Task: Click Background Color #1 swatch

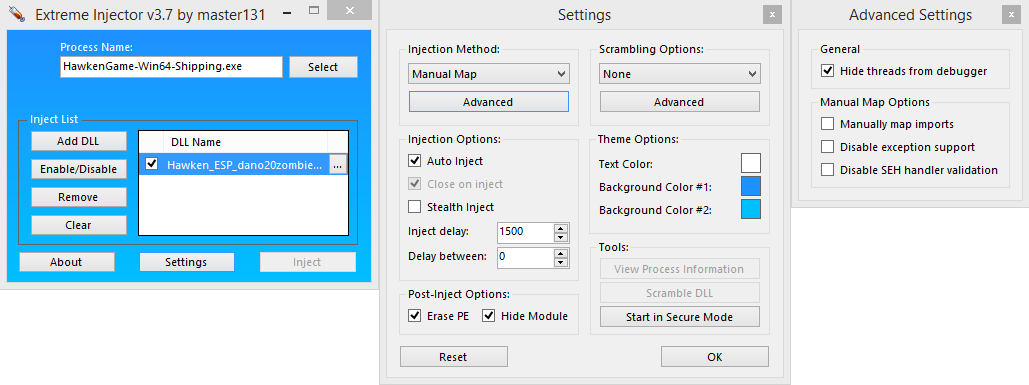Action: (x=751, y=186)
